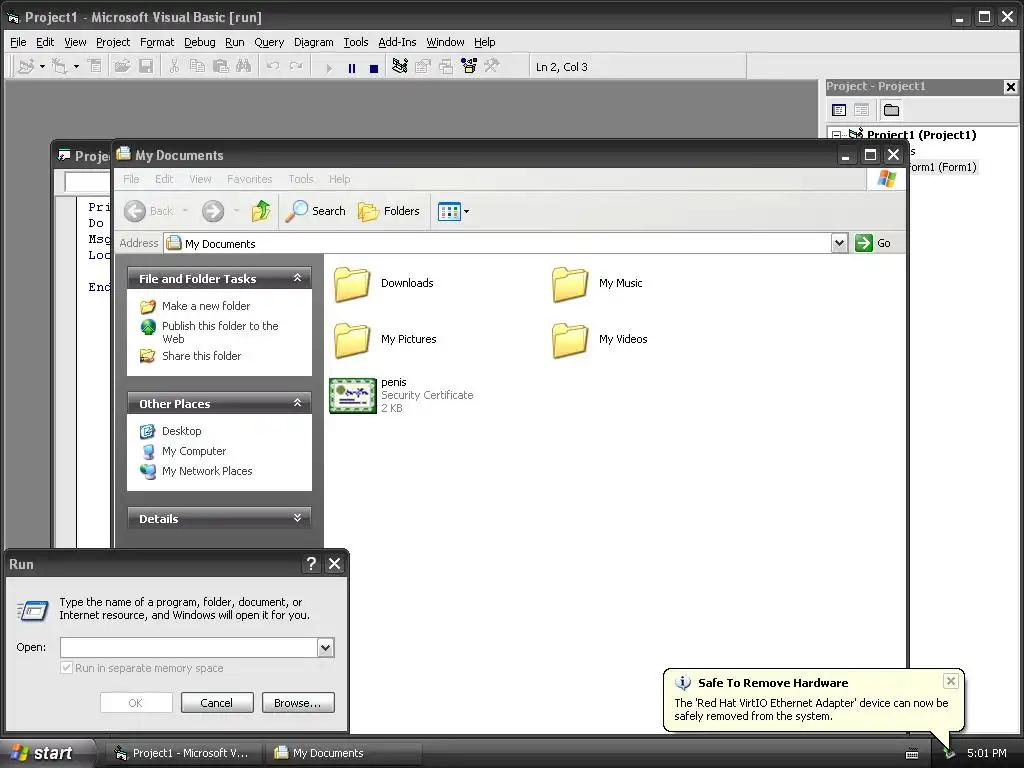Viewport: 1024px width, 768px height.
Task: Click Toggle Folders icon in Project panel
Action: tap(891, 110)
